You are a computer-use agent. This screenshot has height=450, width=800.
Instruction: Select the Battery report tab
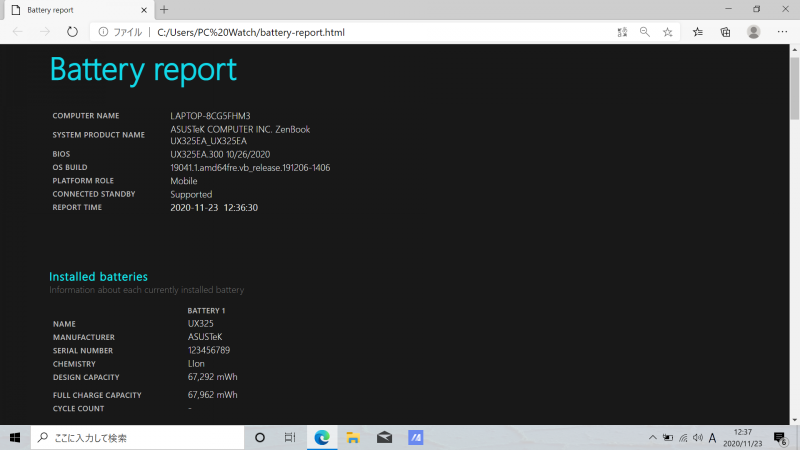(x=77, y=10)
